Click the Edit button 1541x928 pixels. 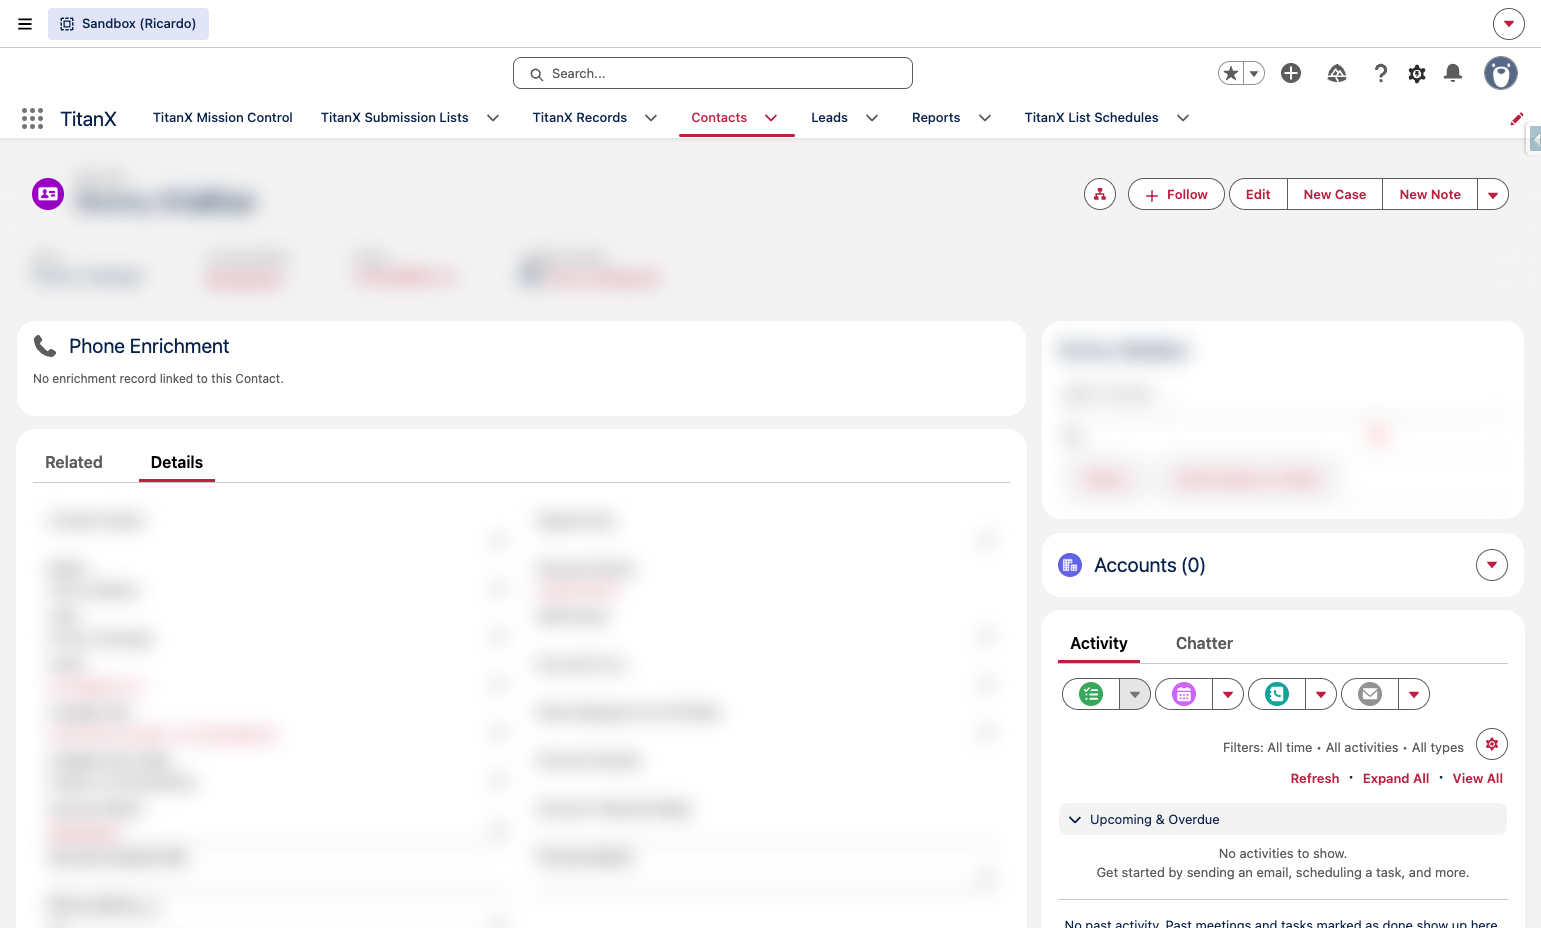(1258, 194)
